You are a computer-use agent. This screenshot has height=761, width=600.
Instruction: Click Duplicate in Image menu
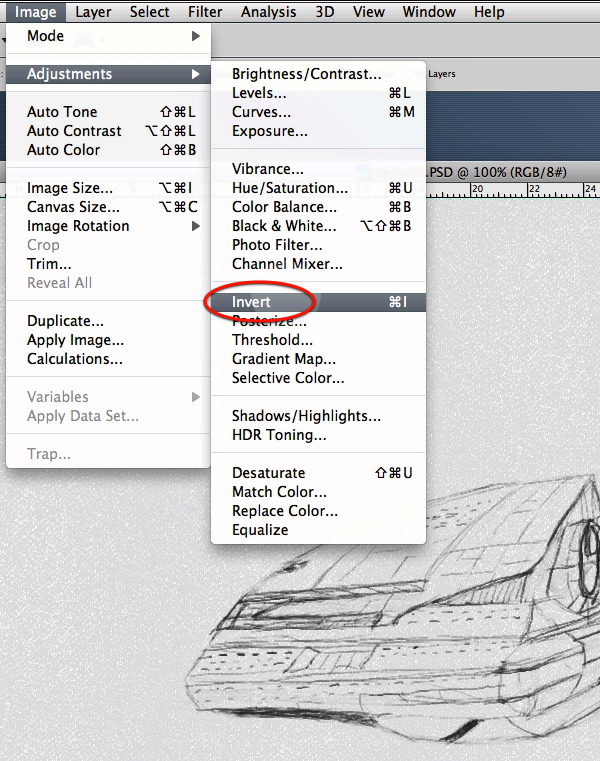pyautogui.click(x=65, y=321)
